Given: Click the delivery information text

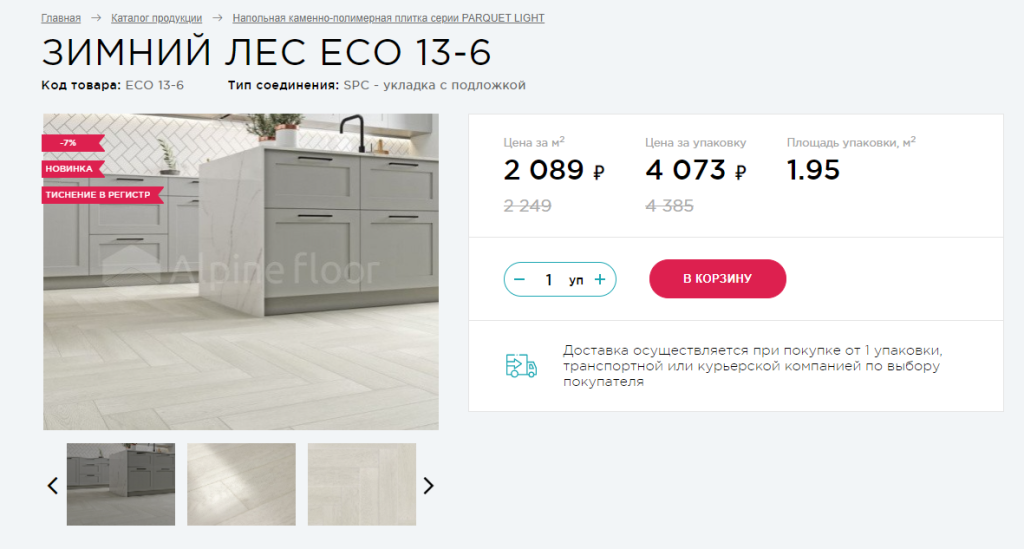Looking at the screenshot, I should [752, 366].
